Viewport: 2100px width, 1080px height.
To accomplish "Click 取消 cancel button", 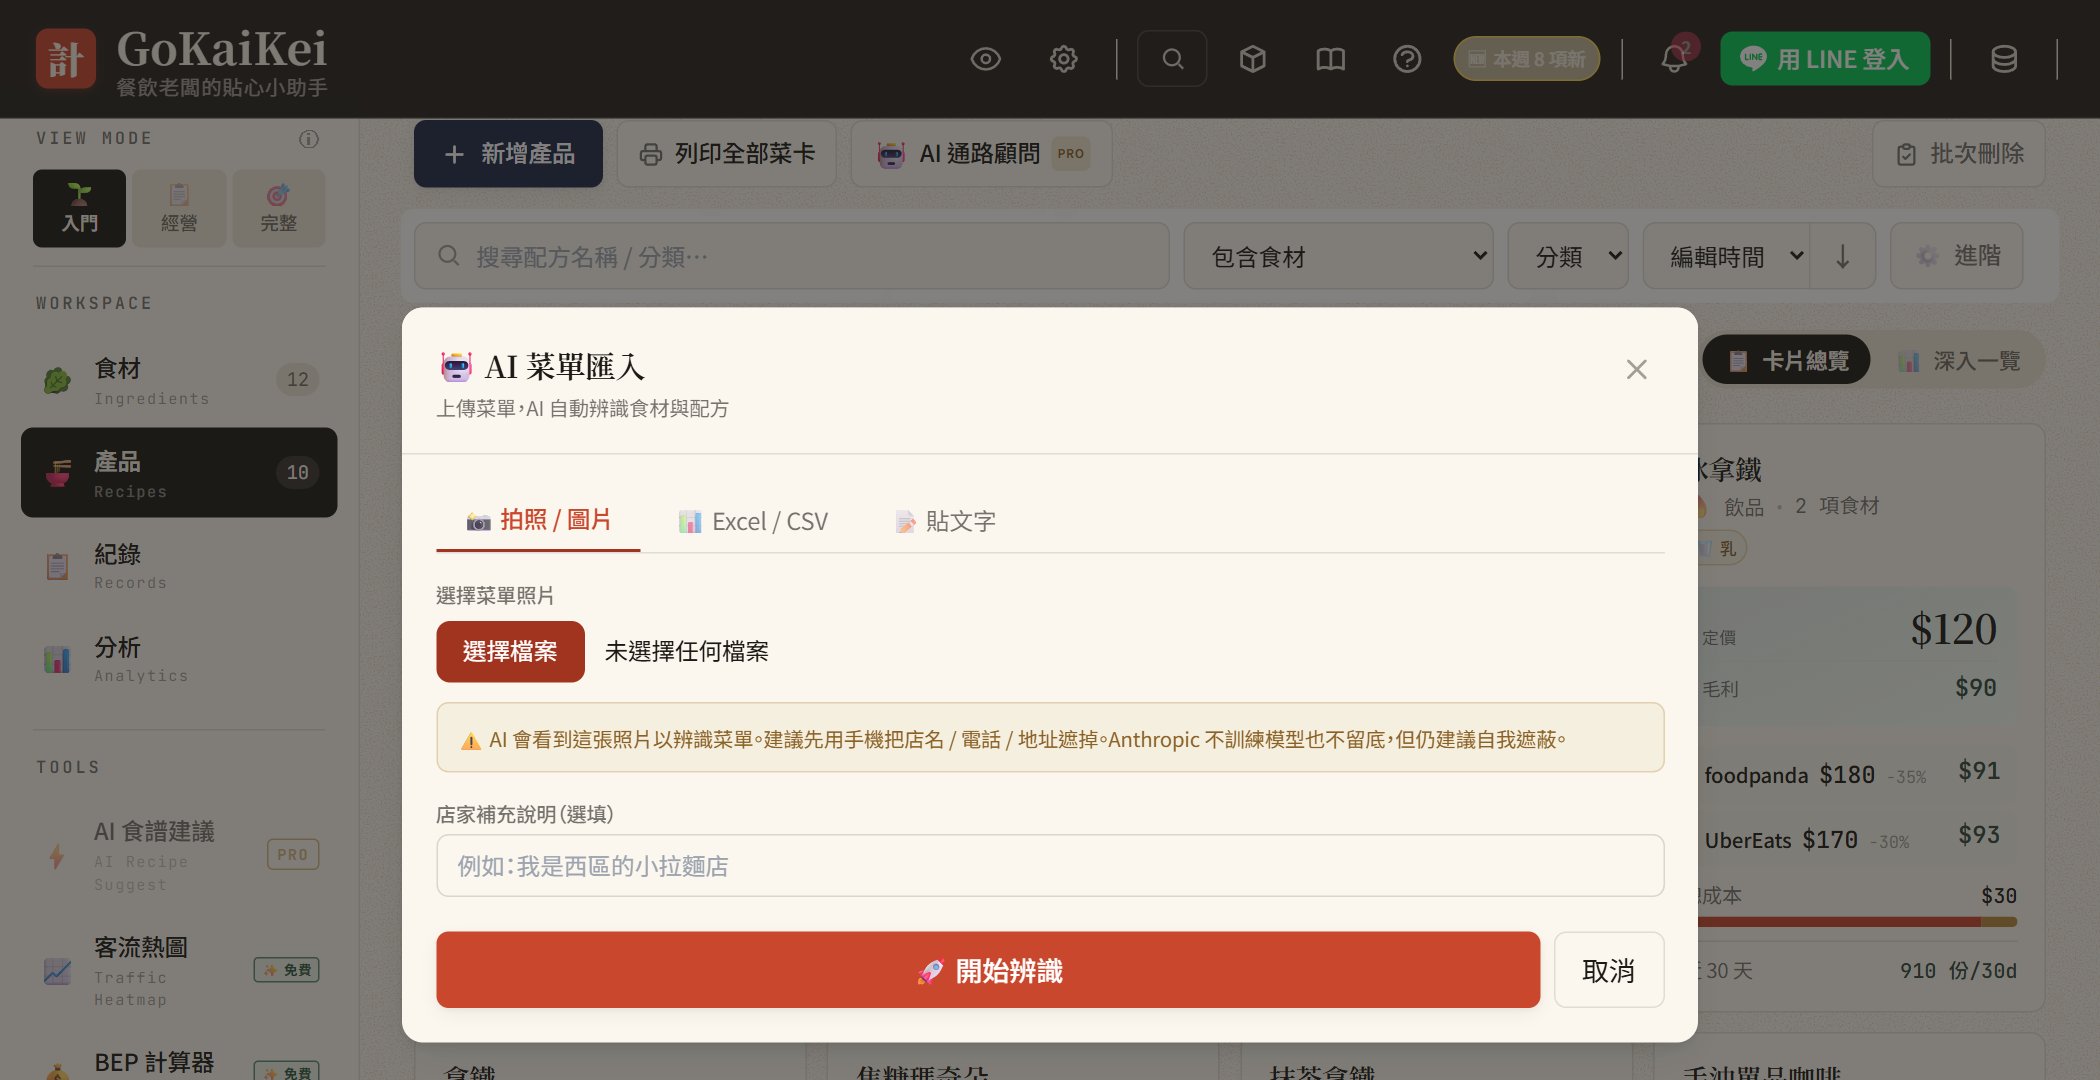I will coord(1609,970).
